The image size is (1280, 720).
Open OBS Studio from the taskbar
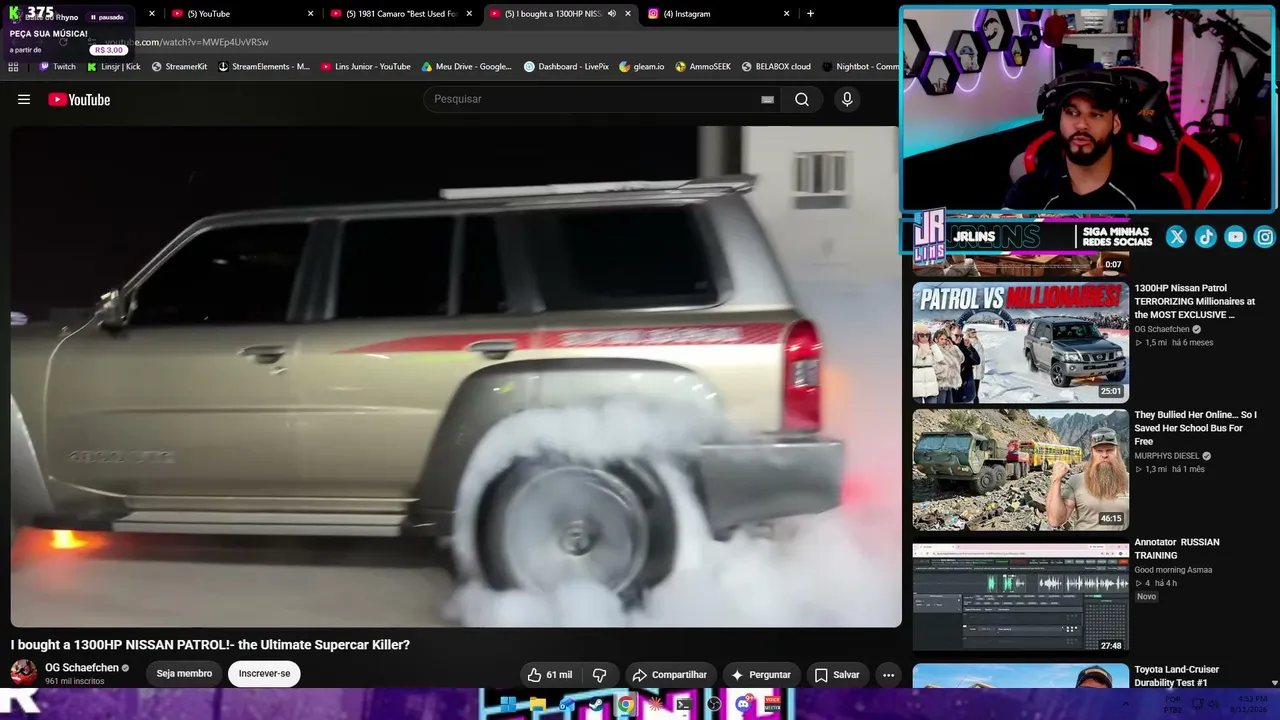(714, 704)
